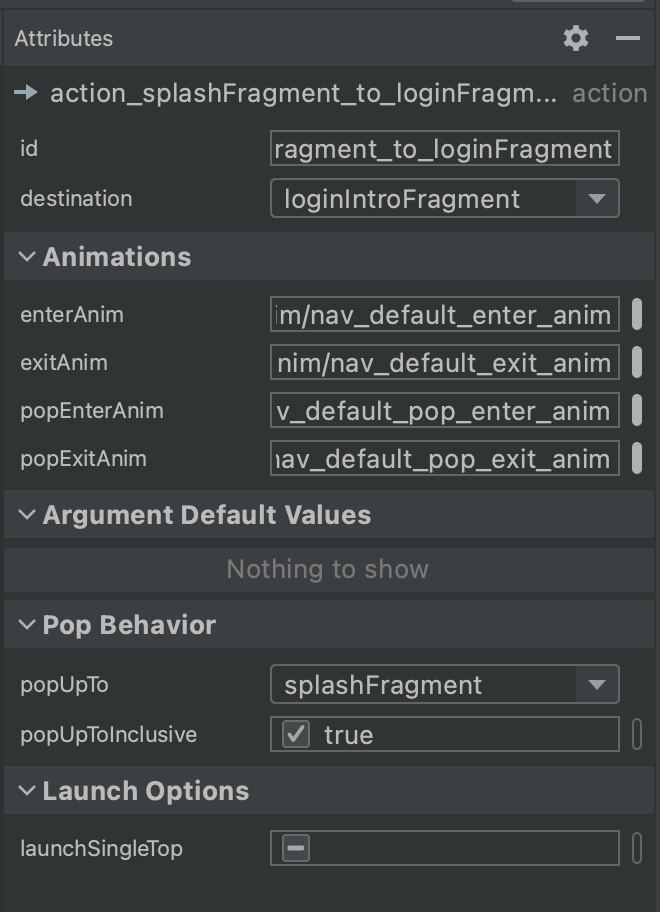Collapse the Launch Options section
The image size is (660, 912).
pyautogui.click(x=27, y=791)
